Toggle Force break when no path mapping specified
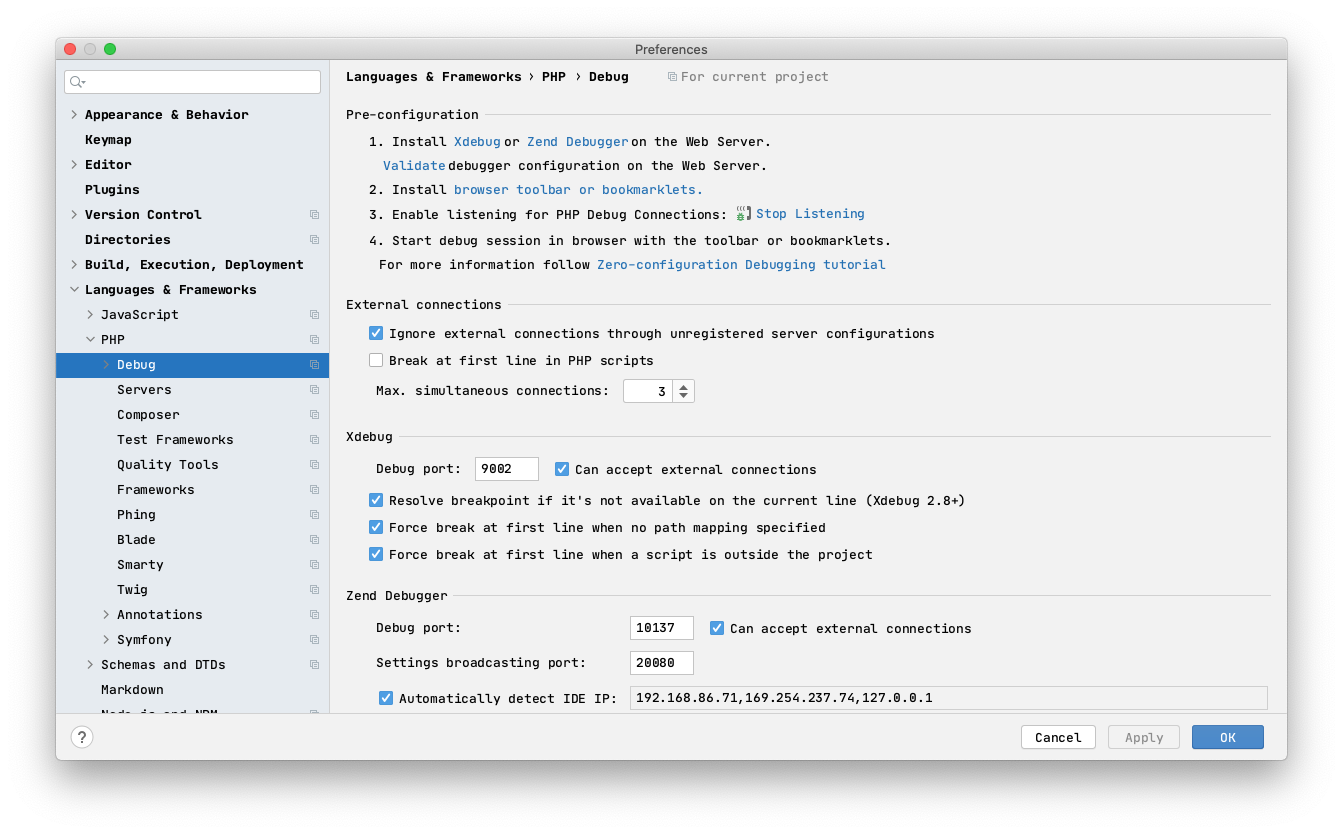Screen dimensions: 1343x834 (x=376, y=527)
